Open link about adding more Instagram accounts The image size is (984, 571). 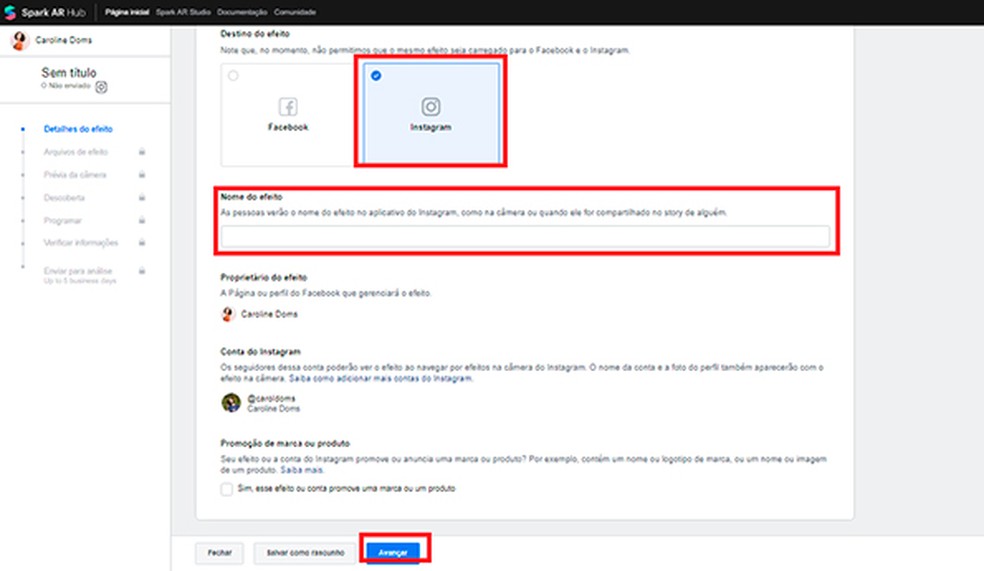click(x=380, y=379)
